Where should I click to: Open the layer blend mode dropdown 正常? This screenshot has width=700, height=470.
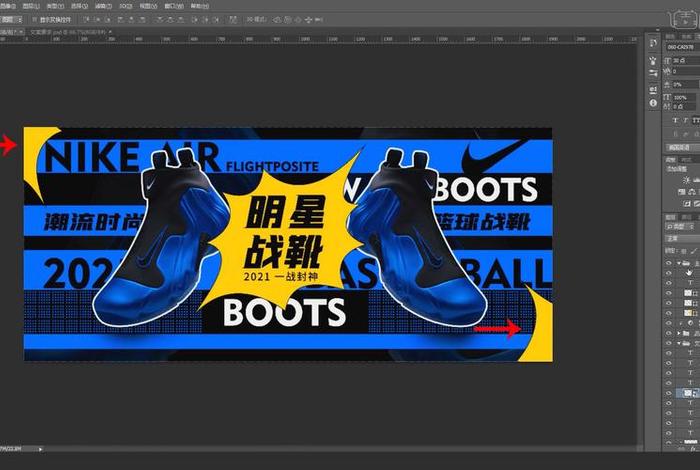pyautogui.click(x=683, y=239)
